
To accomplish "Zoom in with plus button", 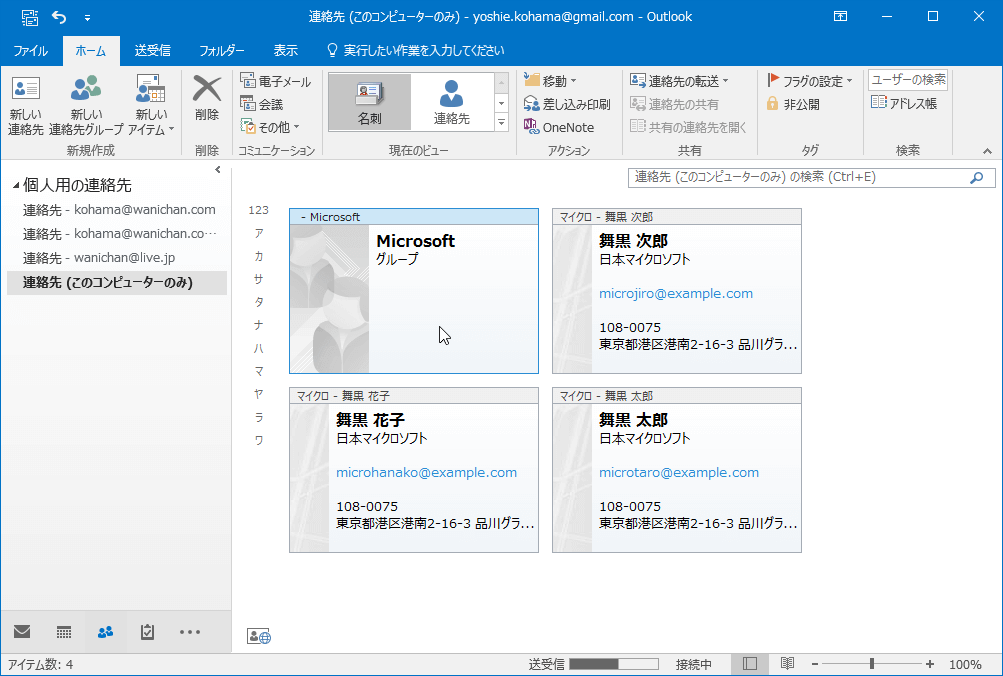I will tap(929, 664).
